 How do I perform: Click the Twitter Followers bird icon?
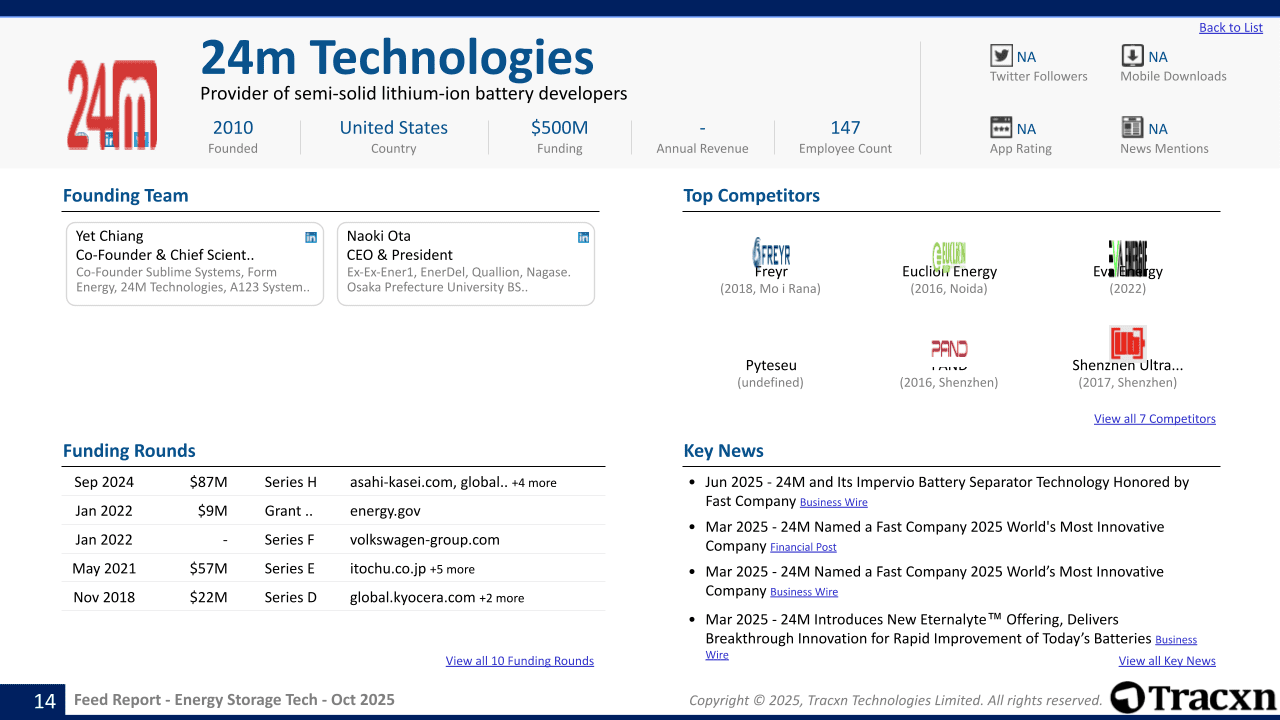(x=1001, y=56)
